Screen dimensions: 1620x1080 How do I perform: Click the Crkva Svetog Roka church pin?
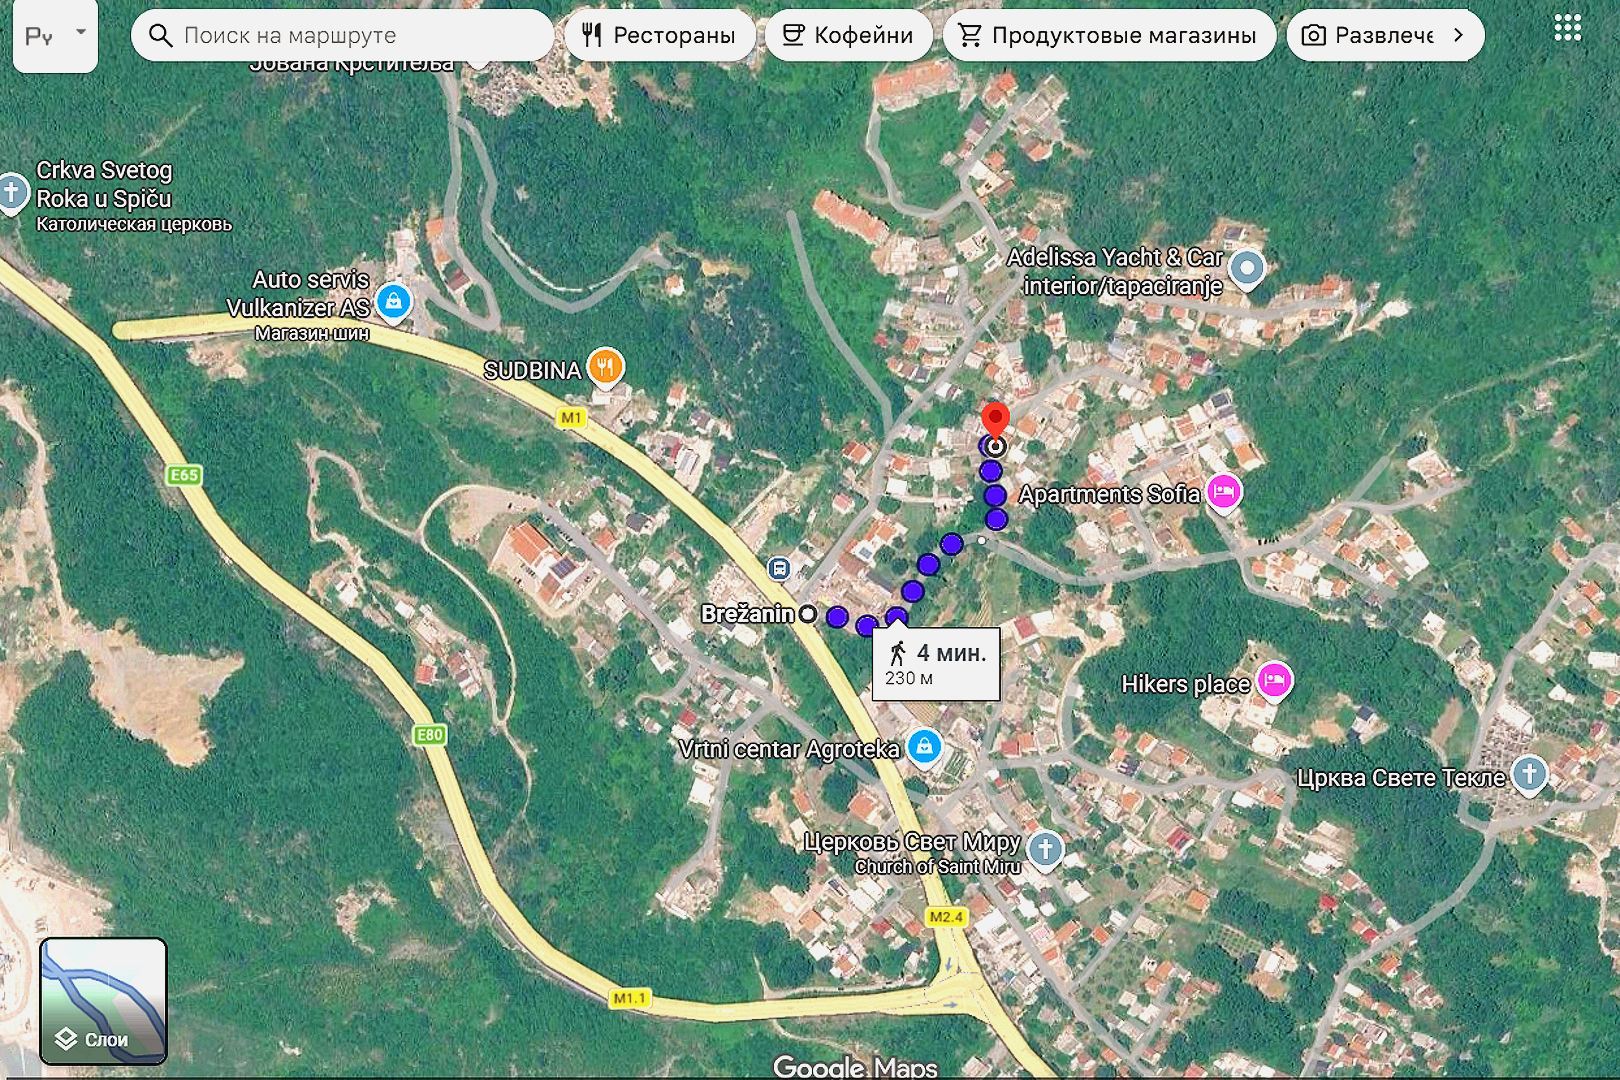(x=12, y=192)
